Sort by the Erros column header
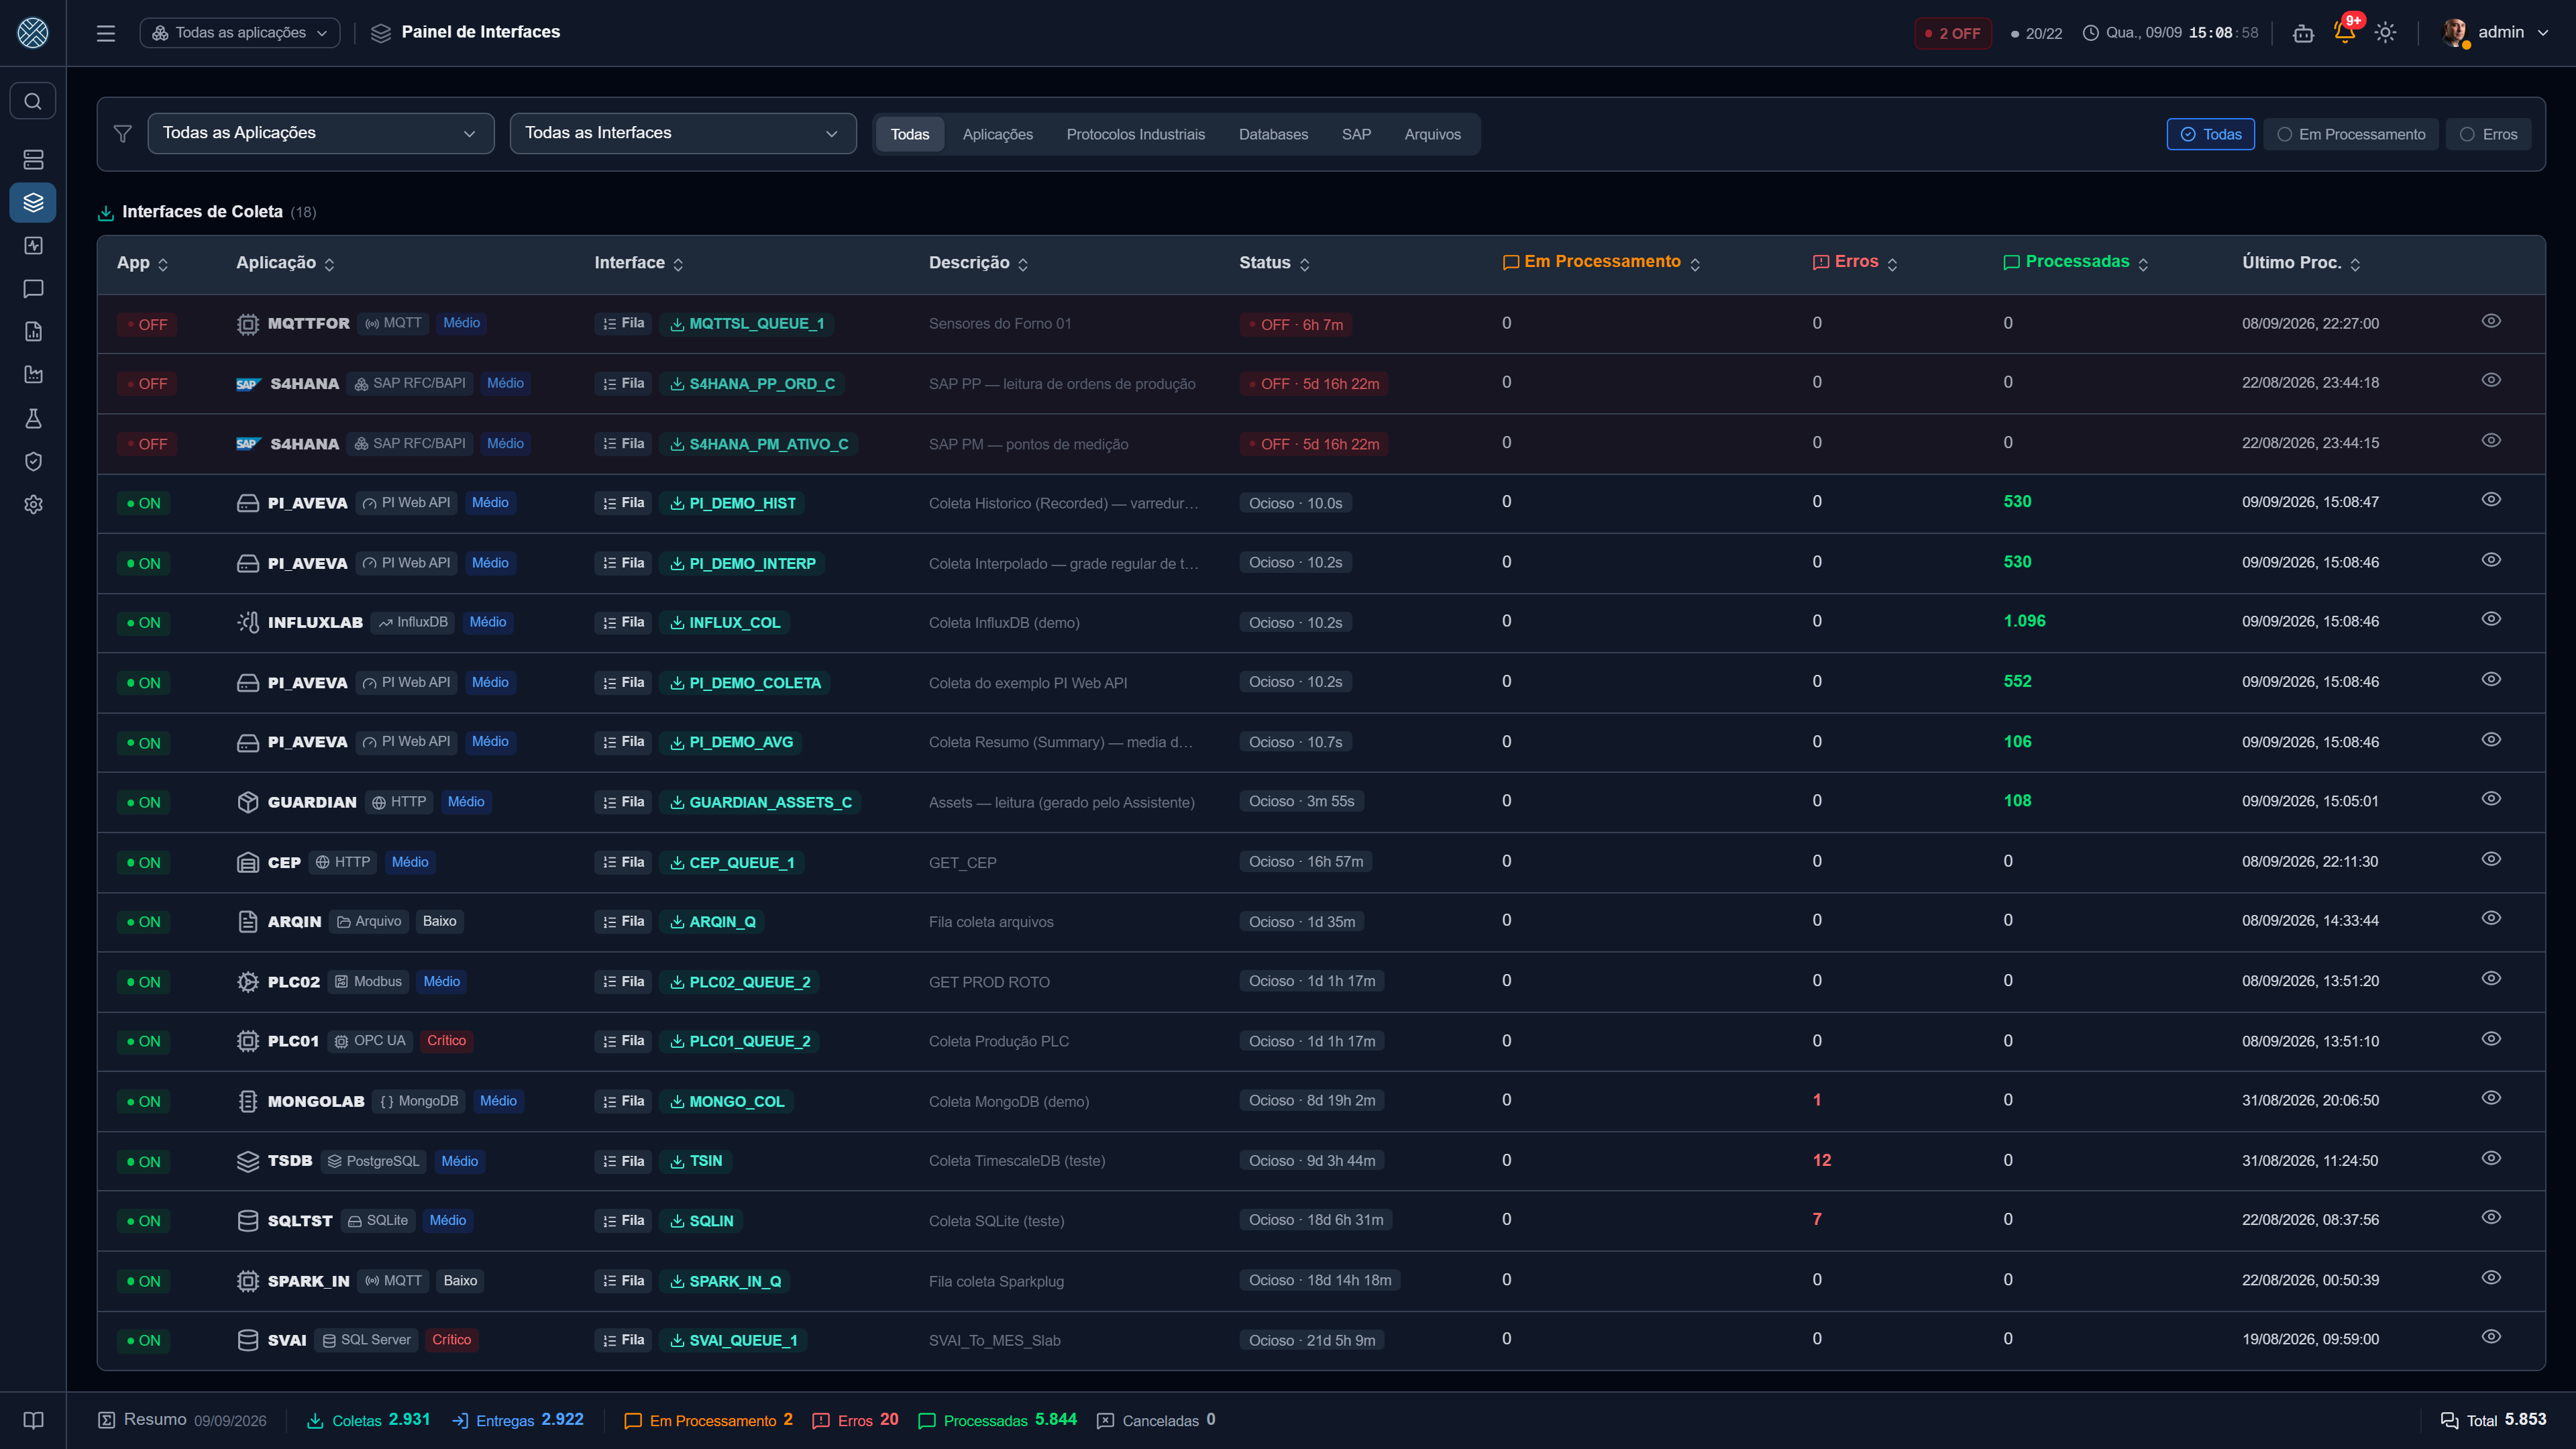The image size is (2576, 1449). [1855, 262]
